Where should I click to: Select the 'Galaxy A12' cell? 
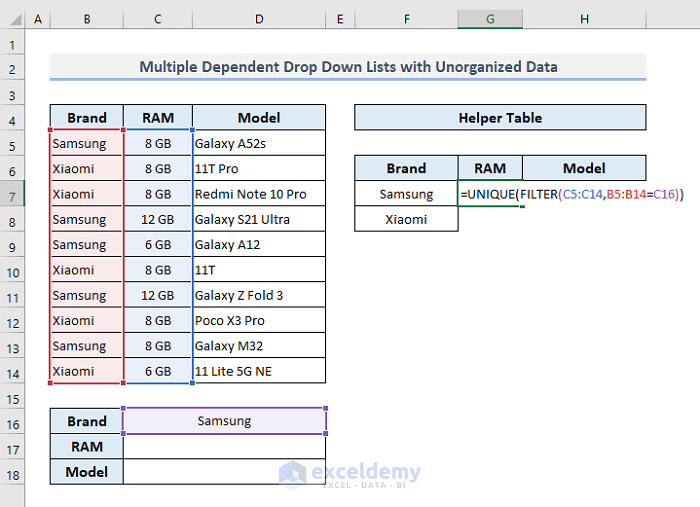(259, 245)
